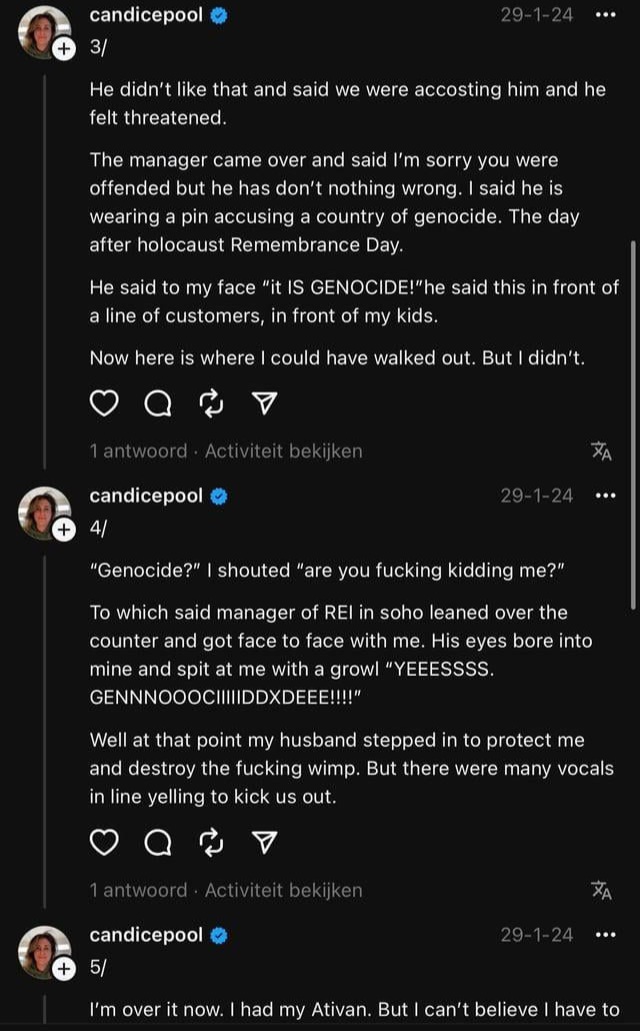Repost the post numbered 4/
This screenshot has width=640, height=1031.
click(211, 842)
